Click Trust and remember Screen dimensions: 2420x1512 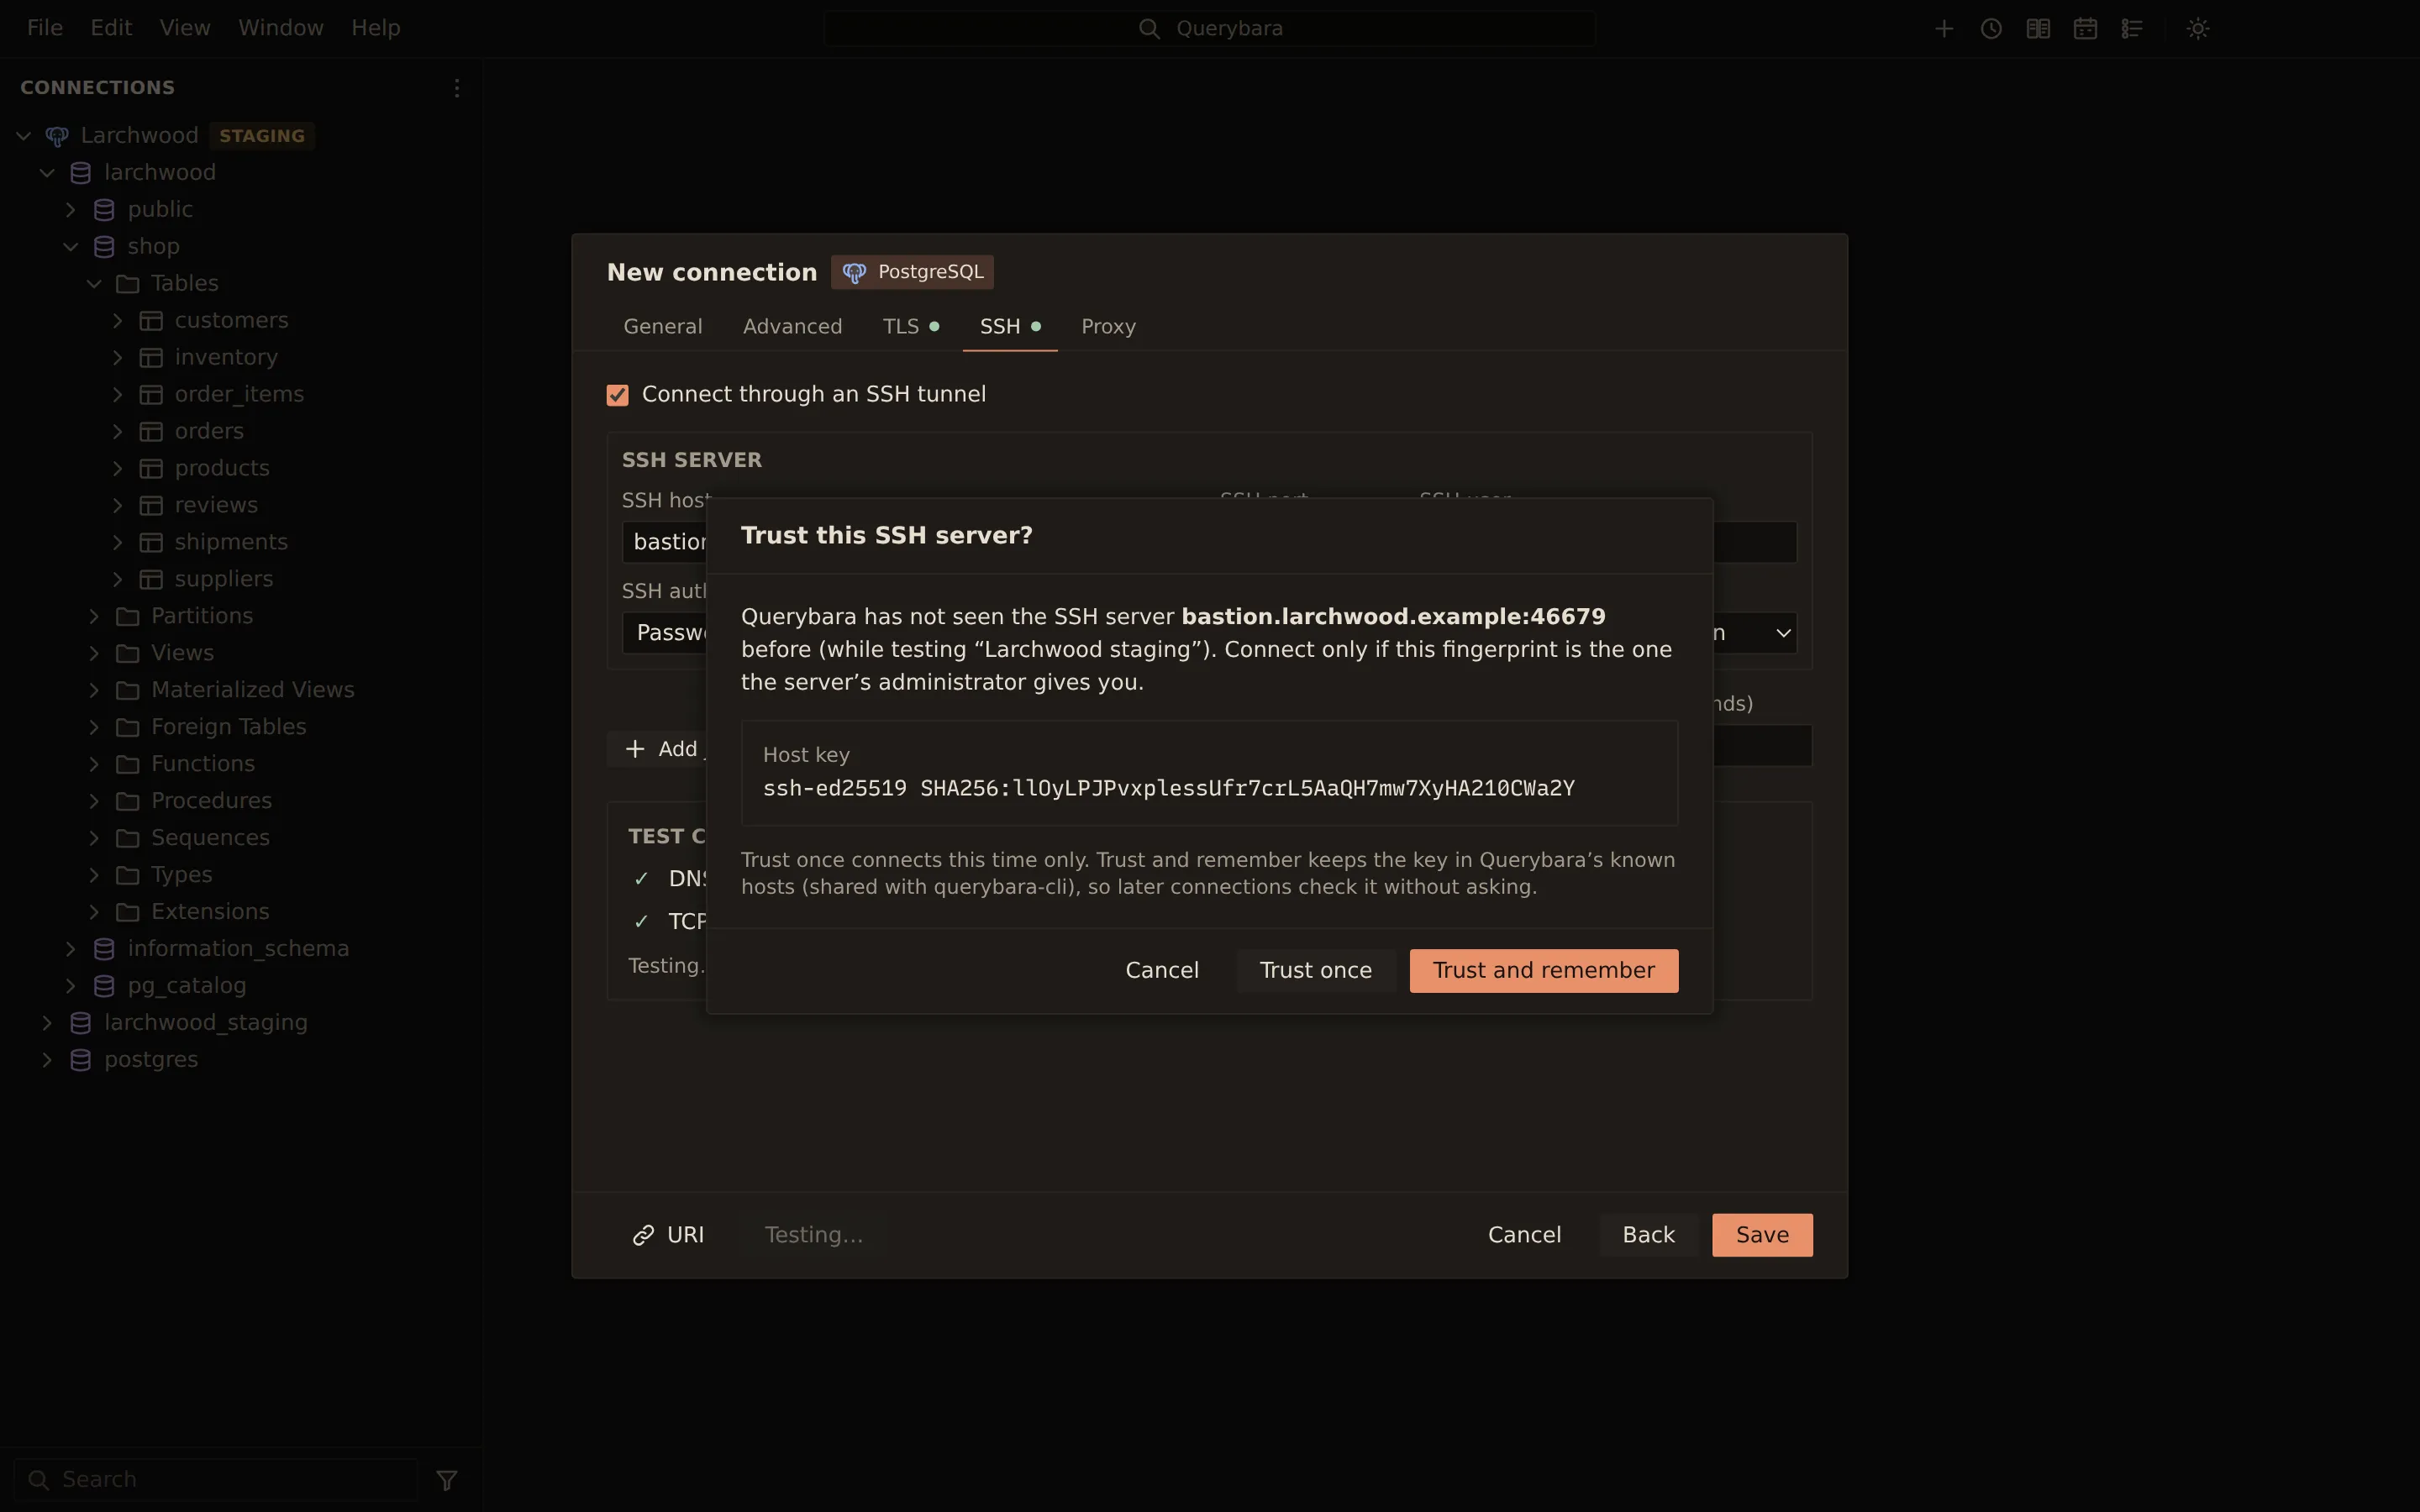pyautogui.click(x=1543, y=971)
